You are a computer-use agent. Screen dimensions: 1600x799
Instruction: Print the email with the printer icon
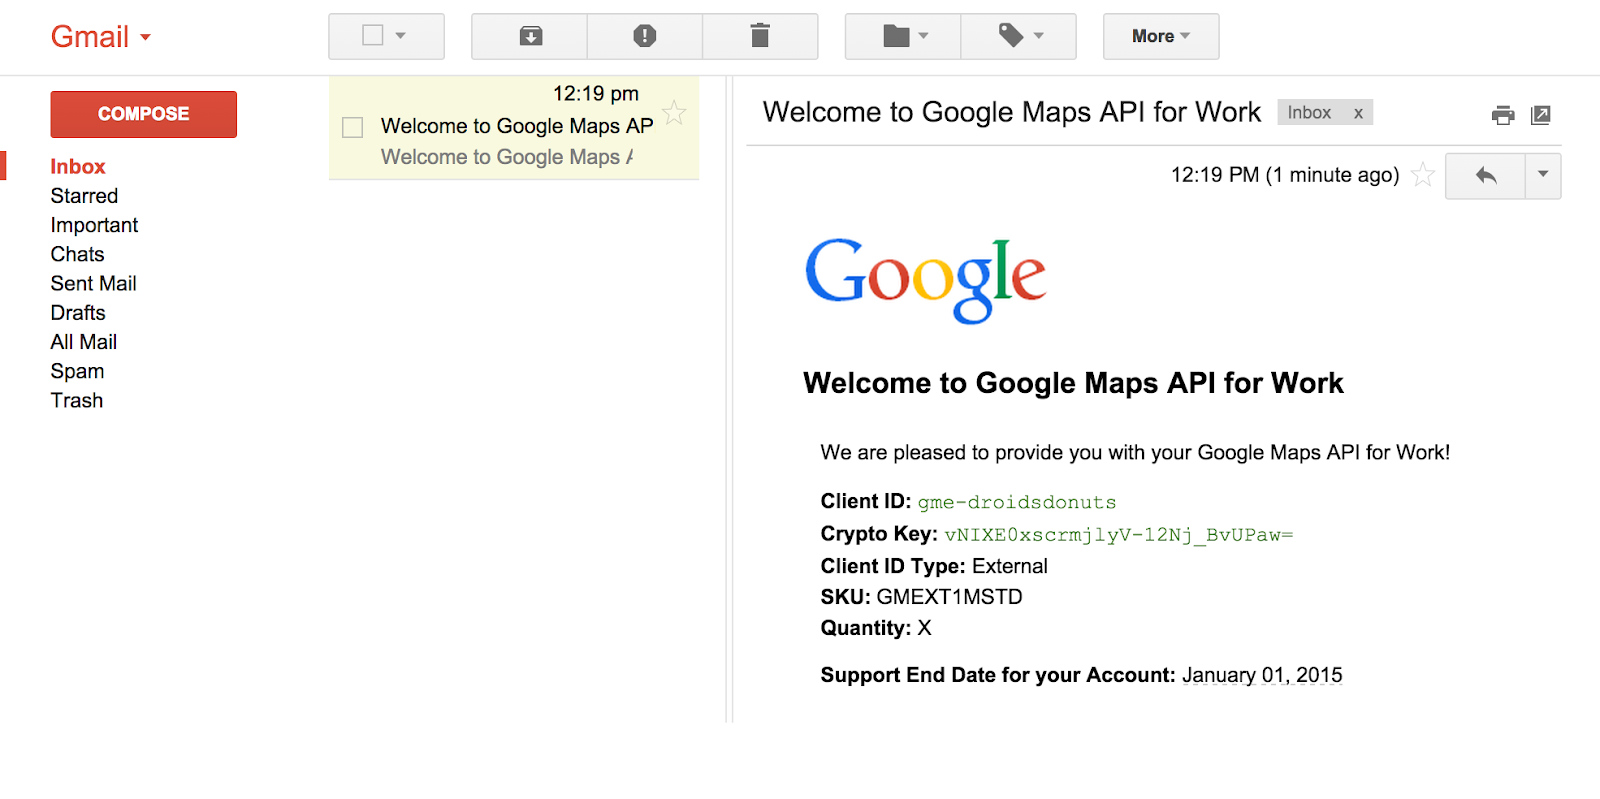click(x=1503, y=115)
